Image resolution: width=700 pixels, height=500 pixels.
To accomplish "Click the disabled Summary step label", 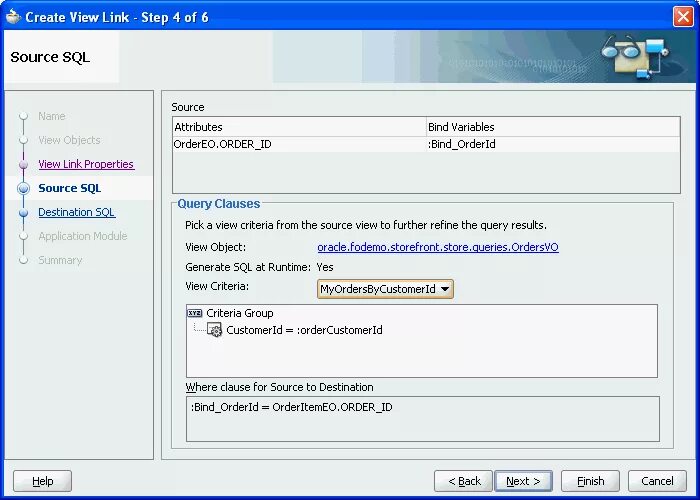I will (60, 260).
